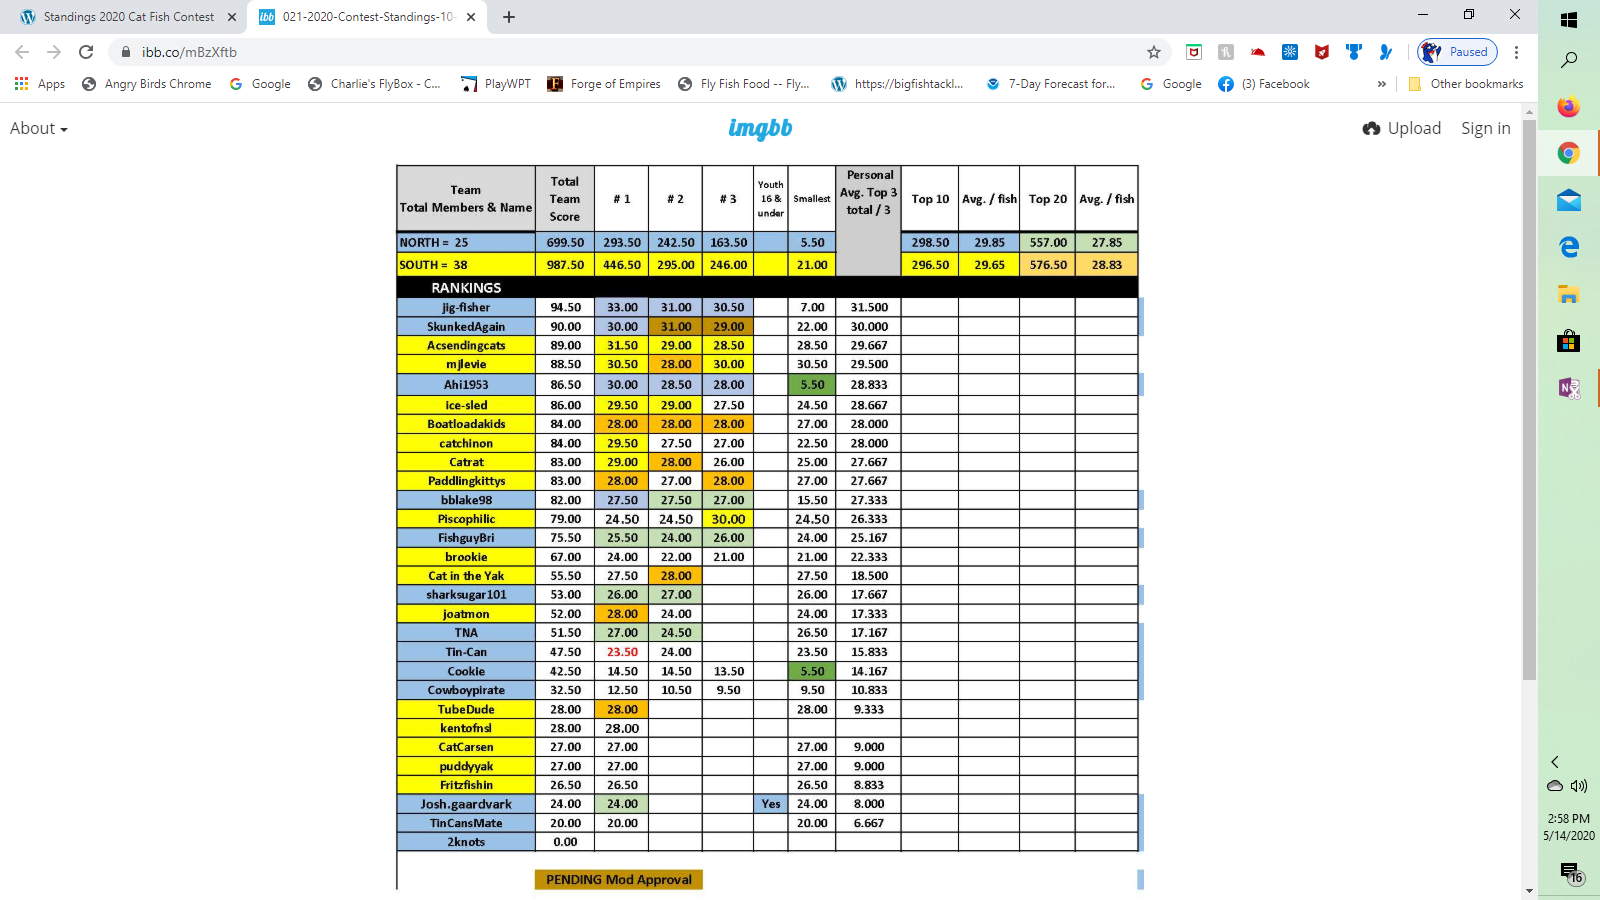The width and height of the screenshot is (1600, 900).
Task: Click Chrome icon in taskbar
Action: click(x=1569, y=153)
